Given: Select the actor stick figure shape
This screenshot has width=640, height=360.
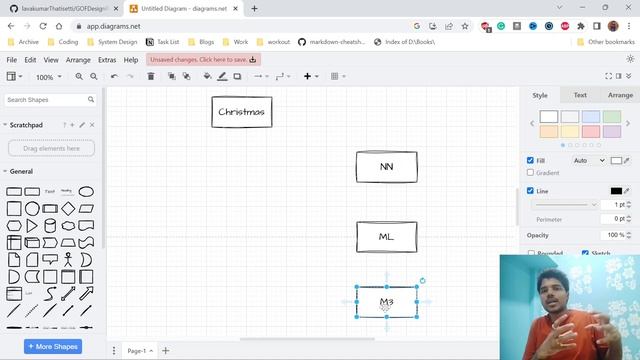Looking at the screenshot, I should (x=68, y=260).
